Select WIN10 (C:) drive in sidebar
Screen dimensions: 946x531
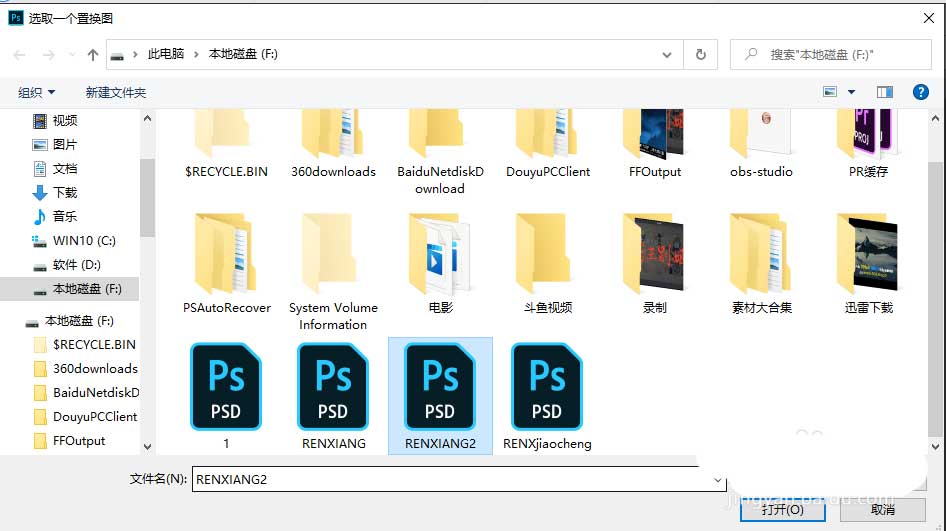point(84,241)
